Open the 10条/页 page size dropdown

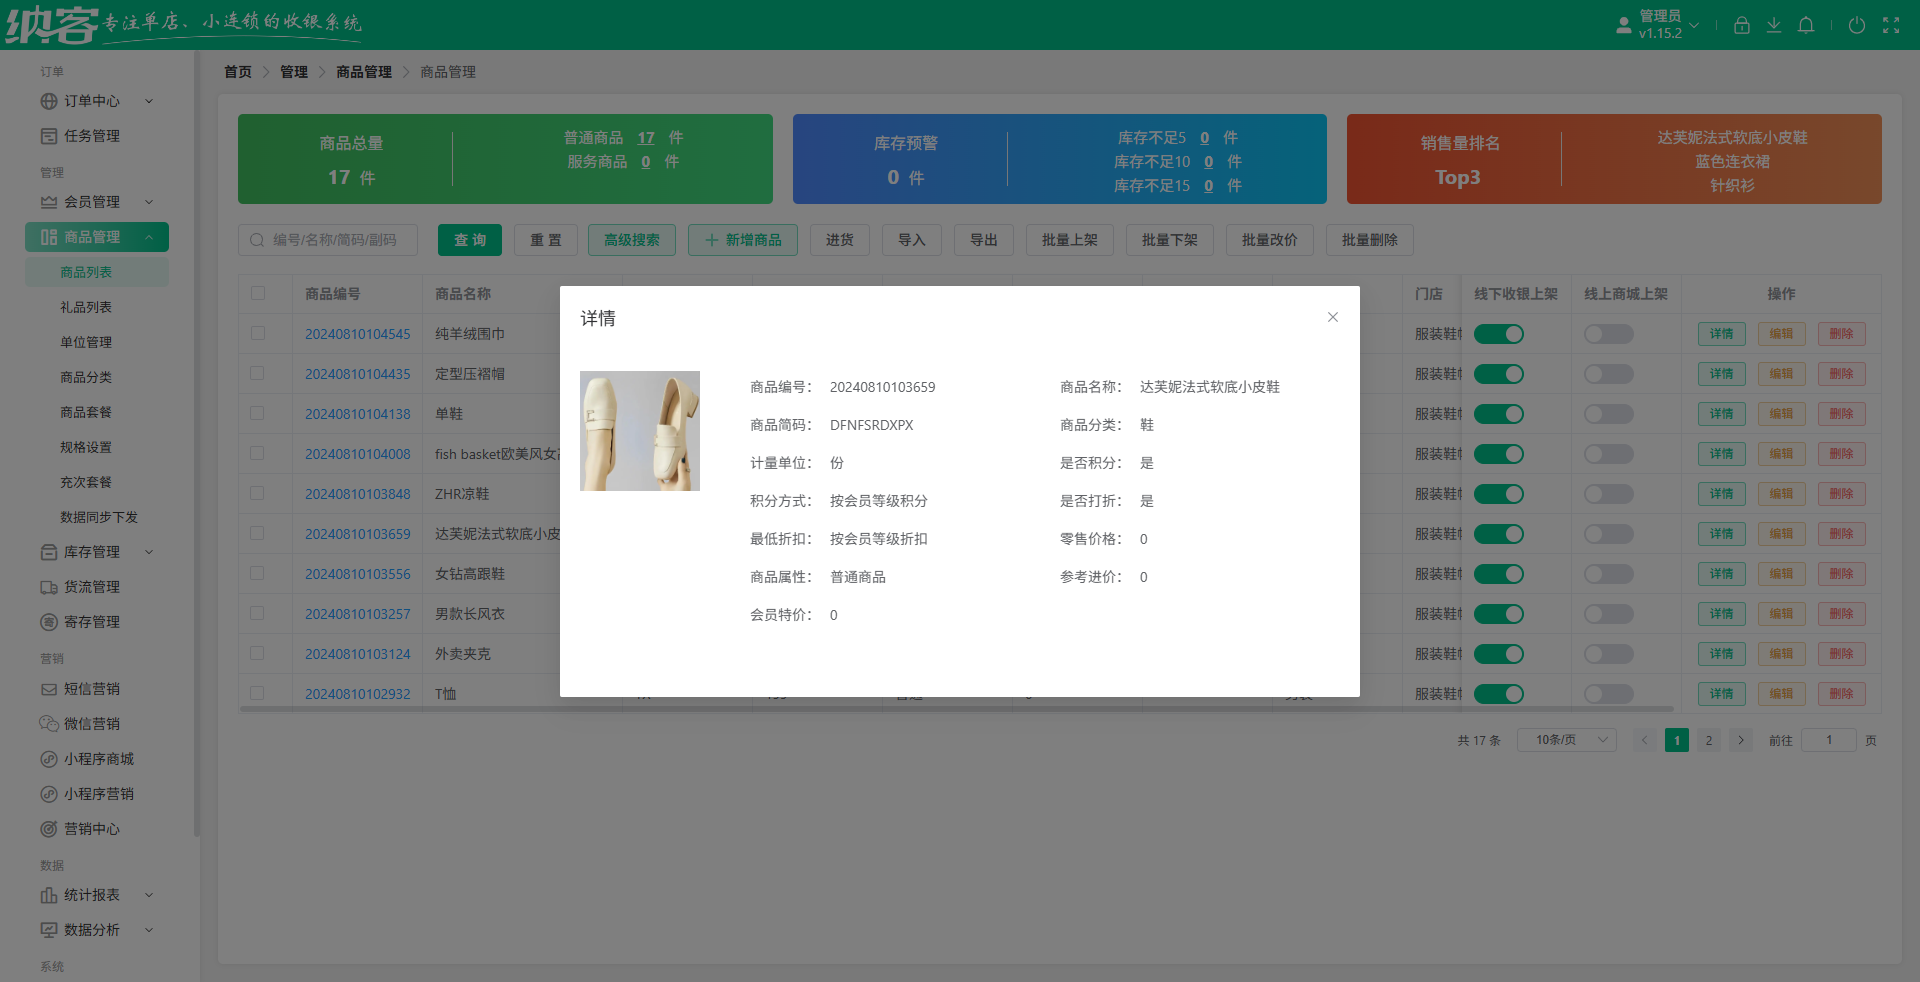[1566, 740]
